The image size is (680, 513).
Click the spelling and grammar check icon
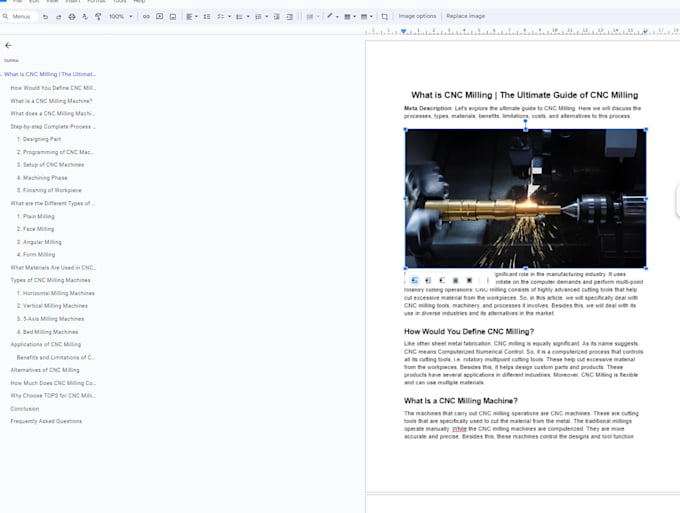click(x=85, y=16)
